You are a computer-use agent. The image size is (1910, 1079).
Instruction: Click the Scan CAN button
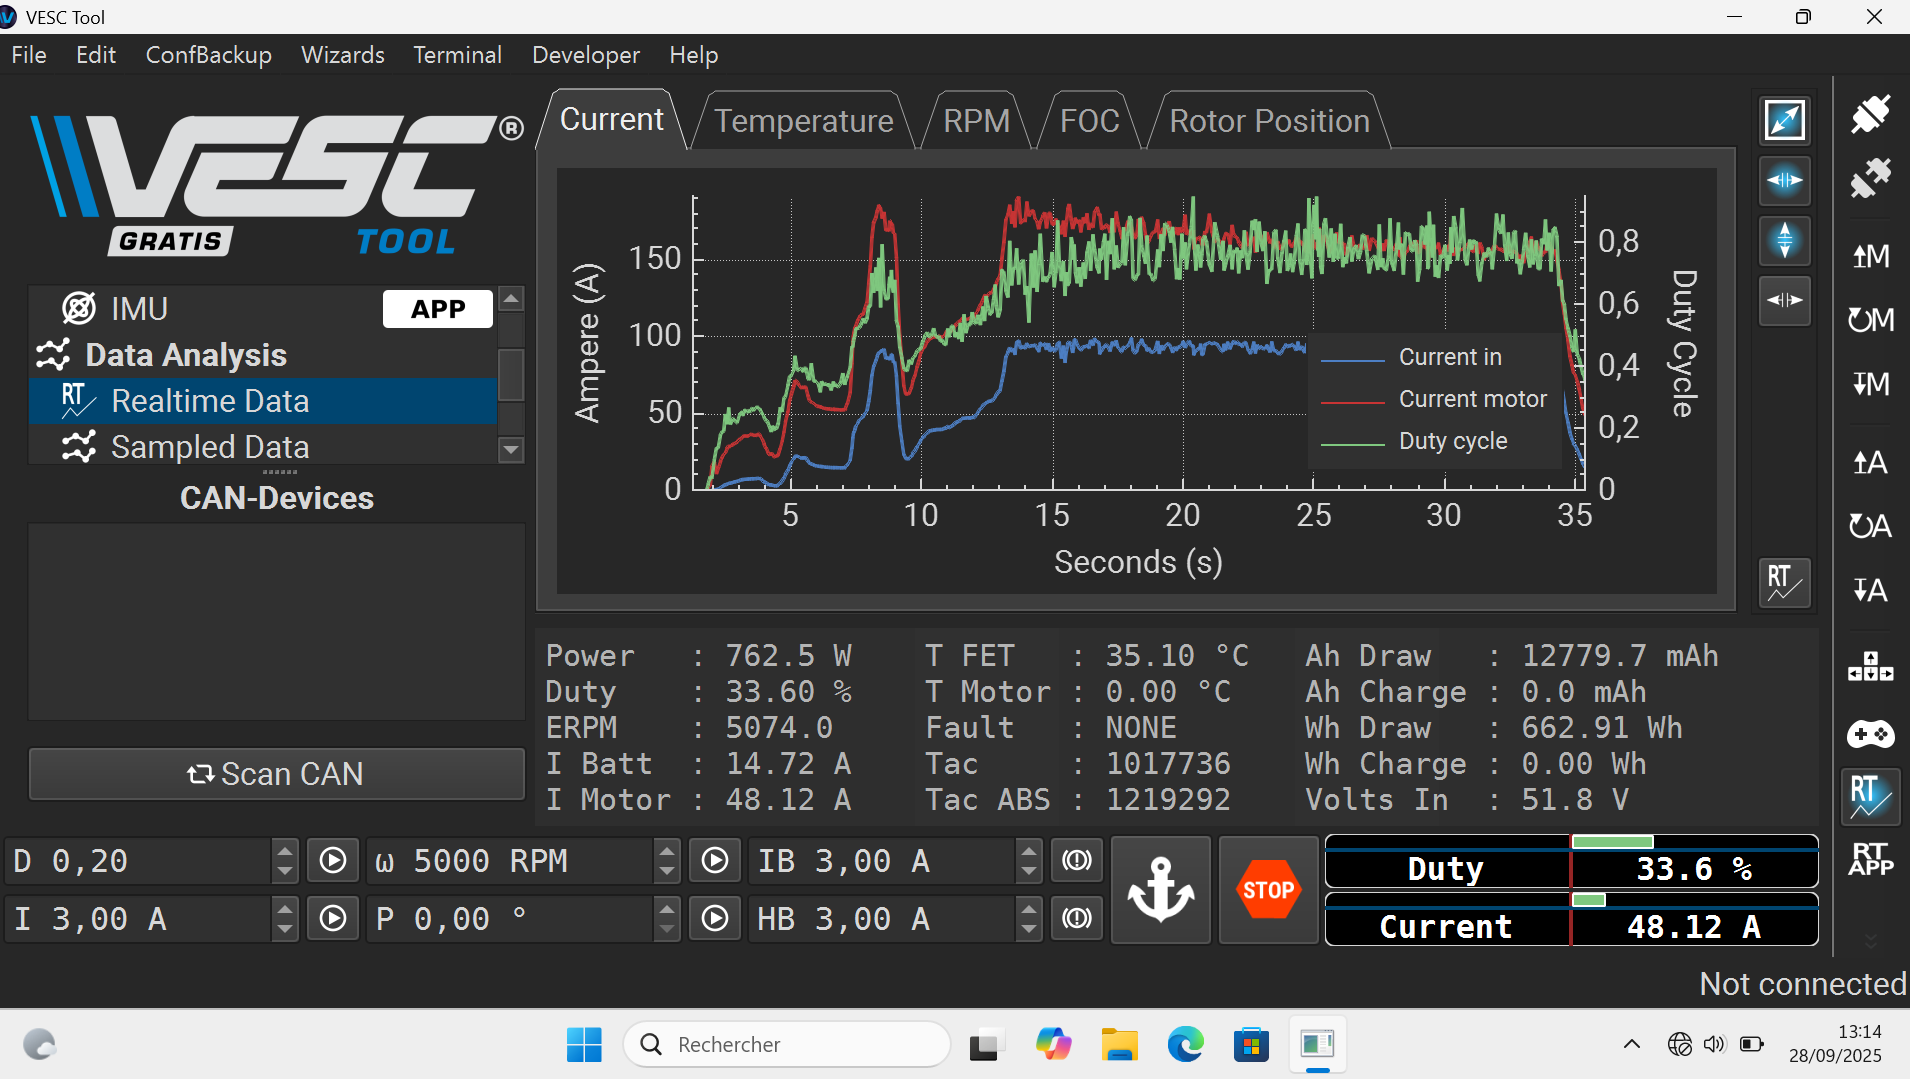[x=277, y=774]
